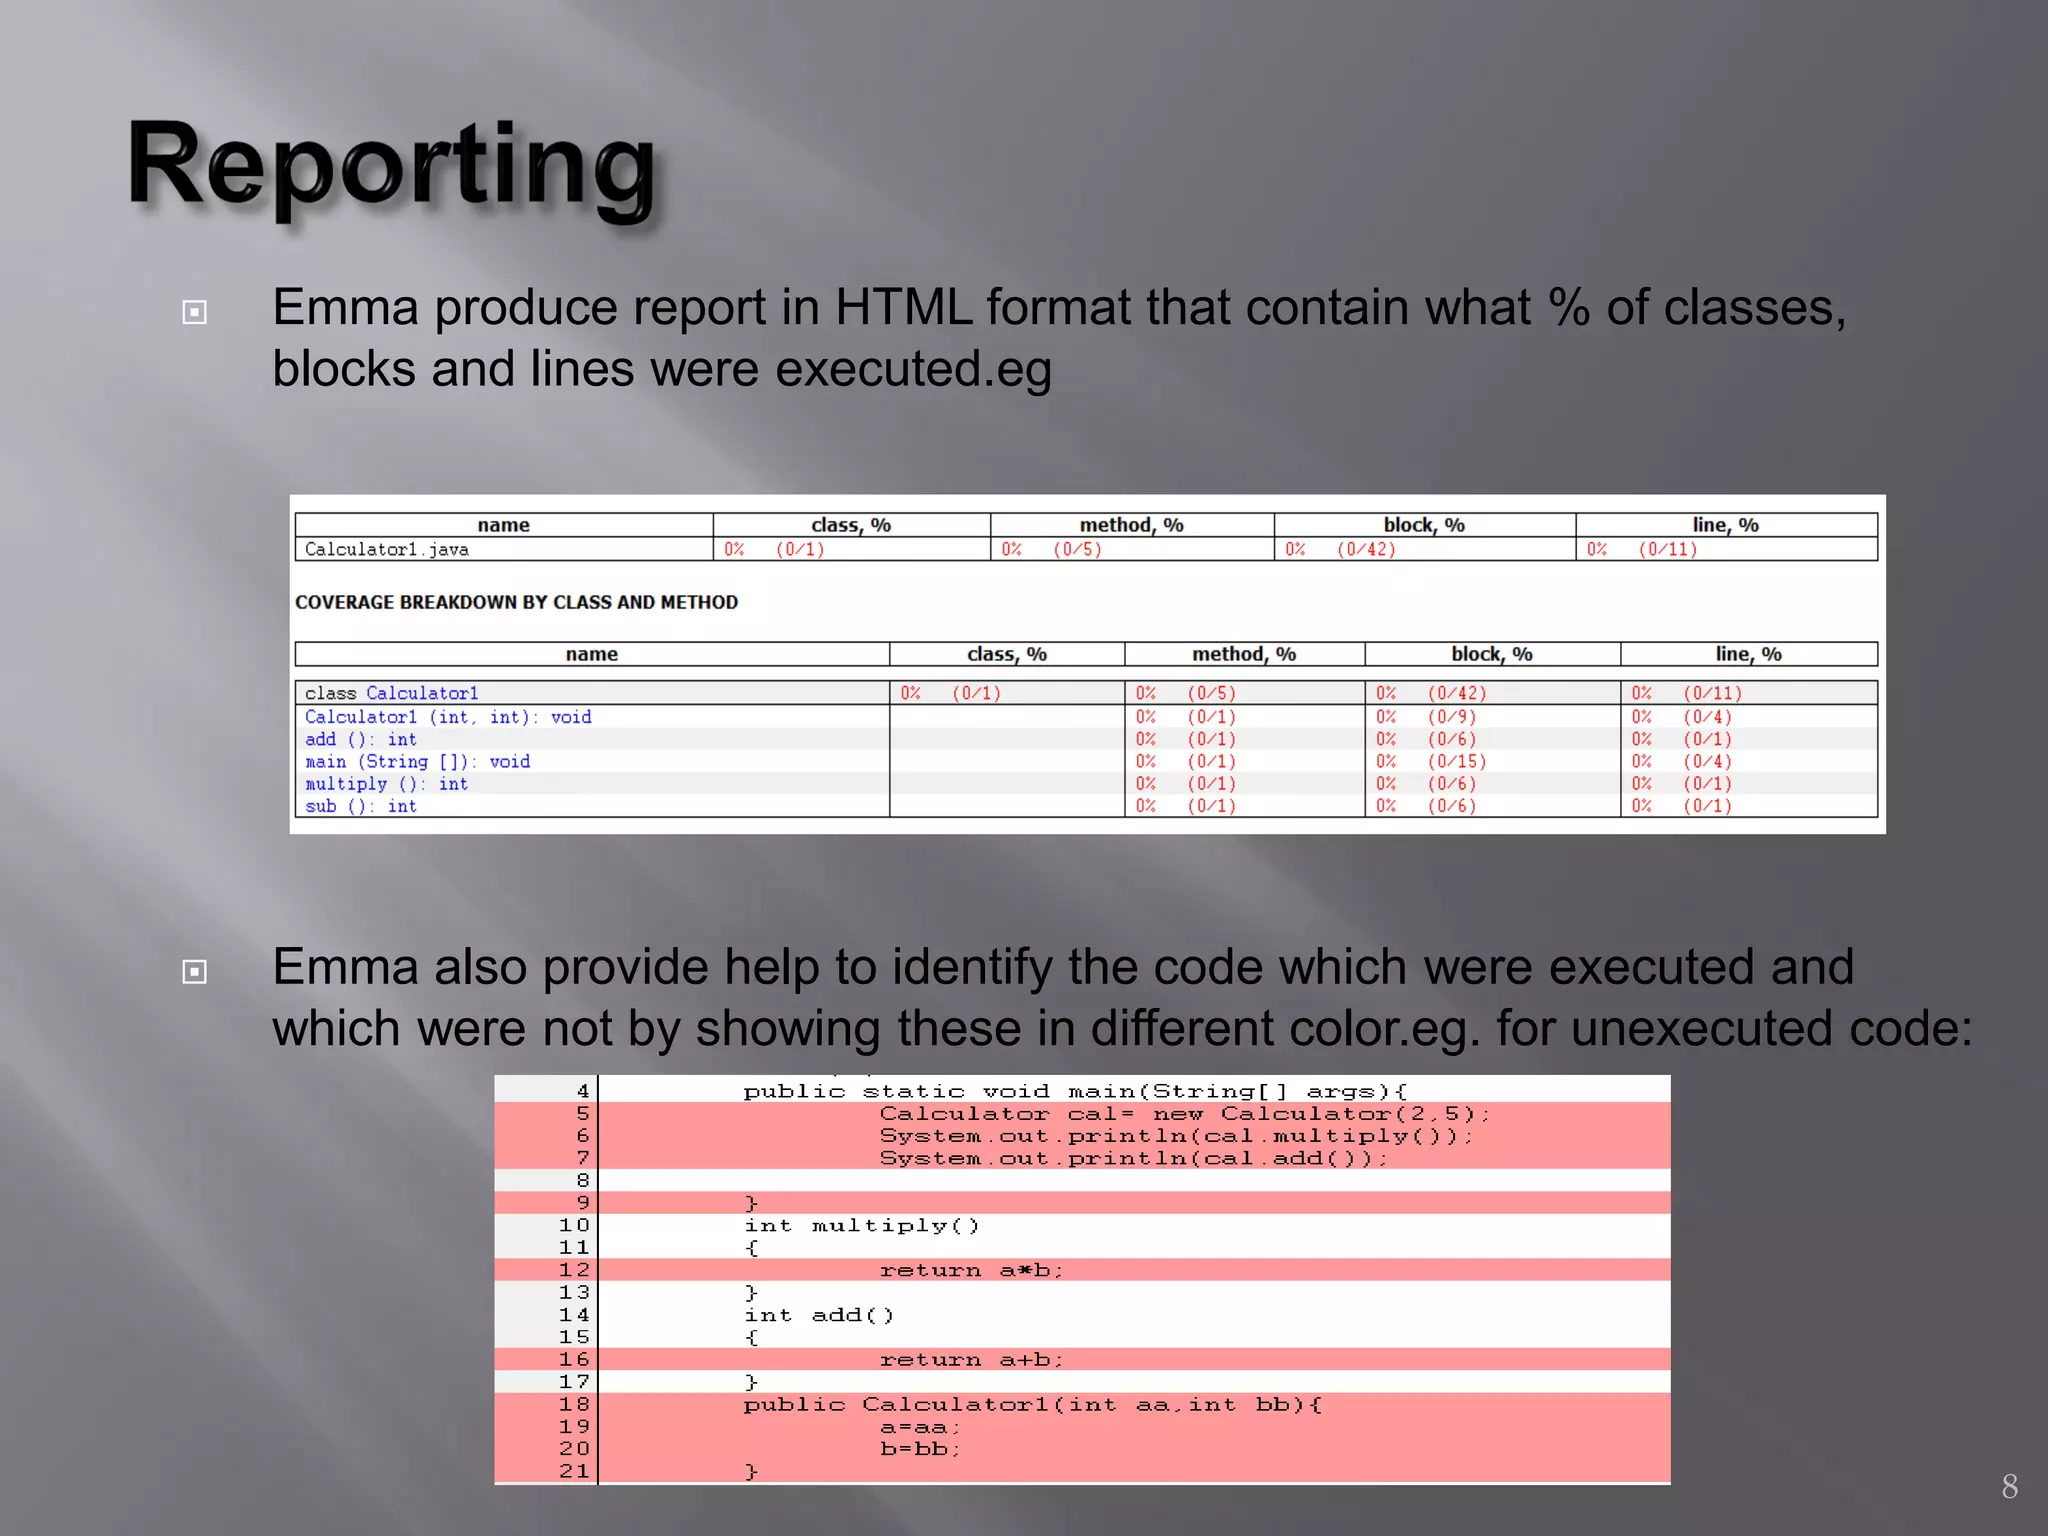Screen dimensions: 2048x1536
Task: Open the 'sub (): int' method link
Action: click(x=361, y=806)
